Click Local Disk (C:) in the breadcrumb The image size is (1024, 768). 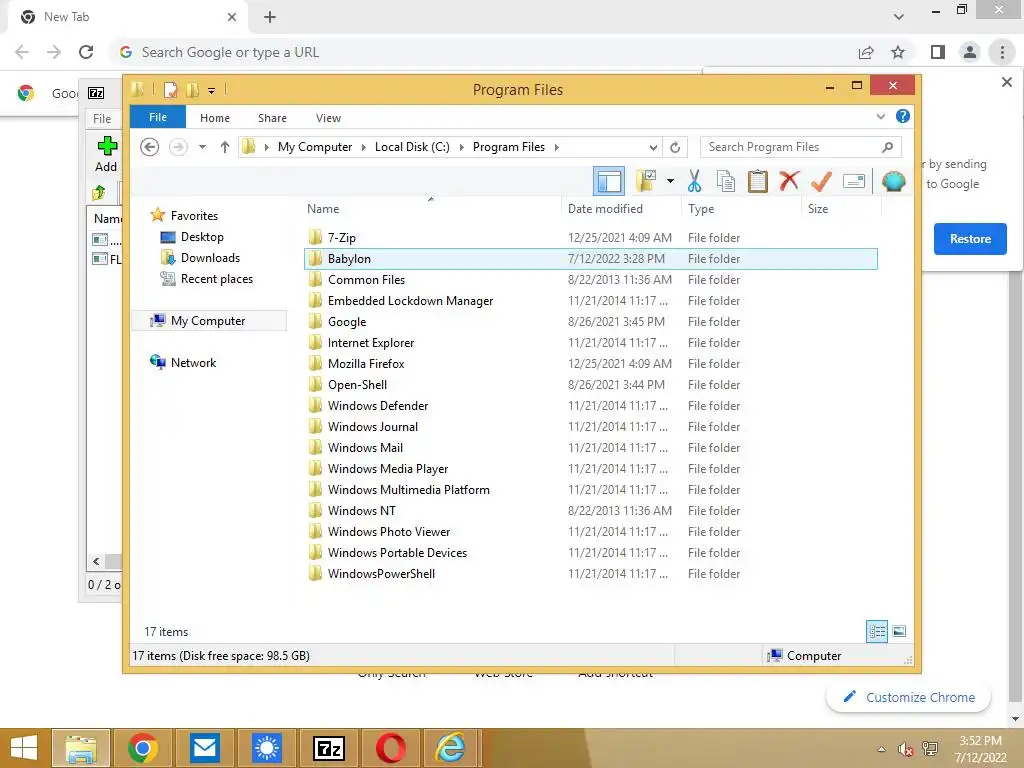point(412,147)
